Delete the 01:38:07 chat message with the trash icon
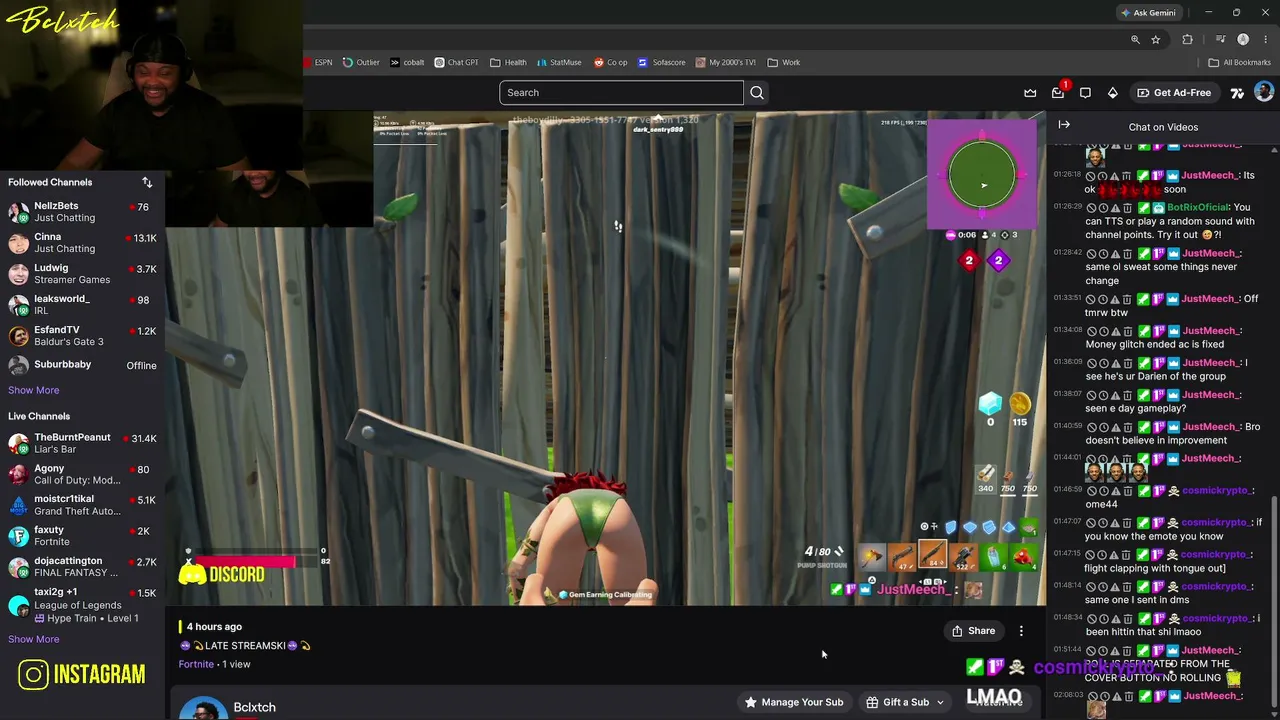The width and height of the screenshot is (1280, 720). [1127, 395]
